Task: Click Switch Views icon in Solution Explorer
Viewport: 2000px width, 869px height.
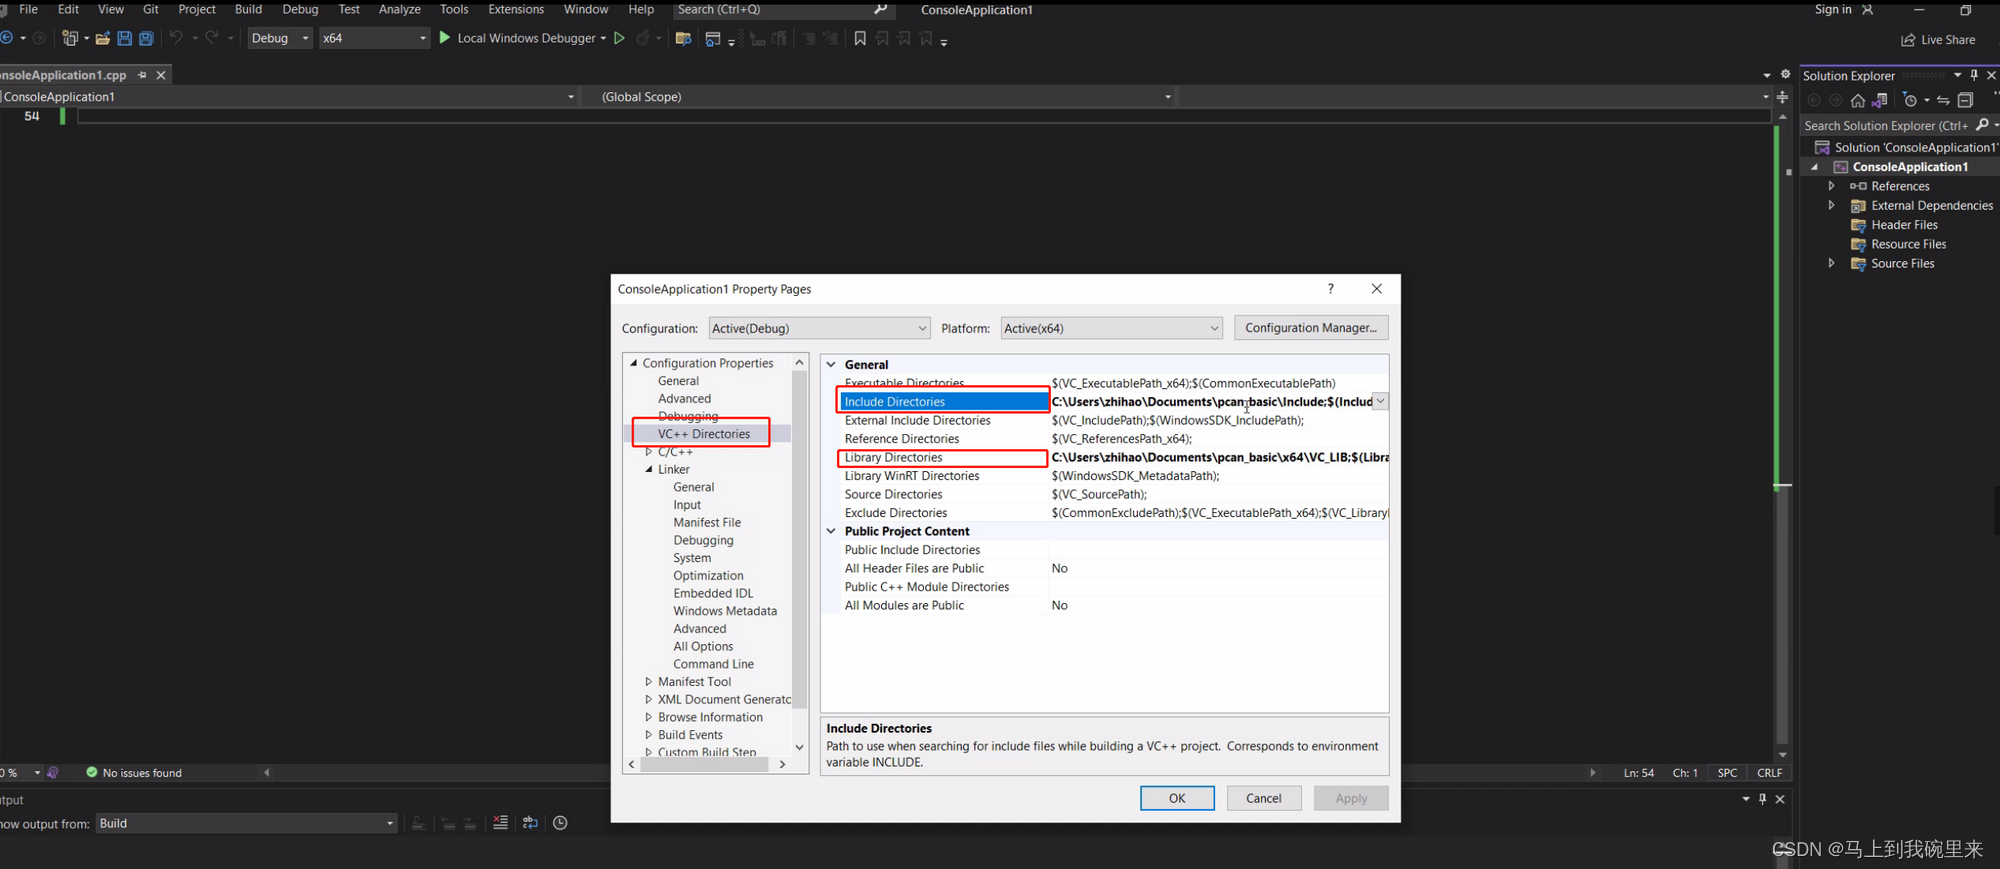Action: (x=1880, y=100)
